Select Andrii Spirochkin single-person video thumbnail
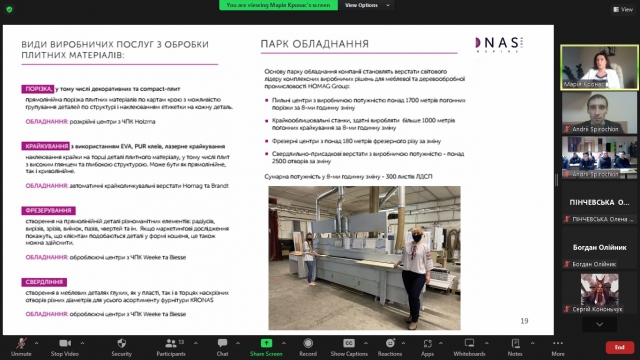640x360 pixels. click(599, 112)
